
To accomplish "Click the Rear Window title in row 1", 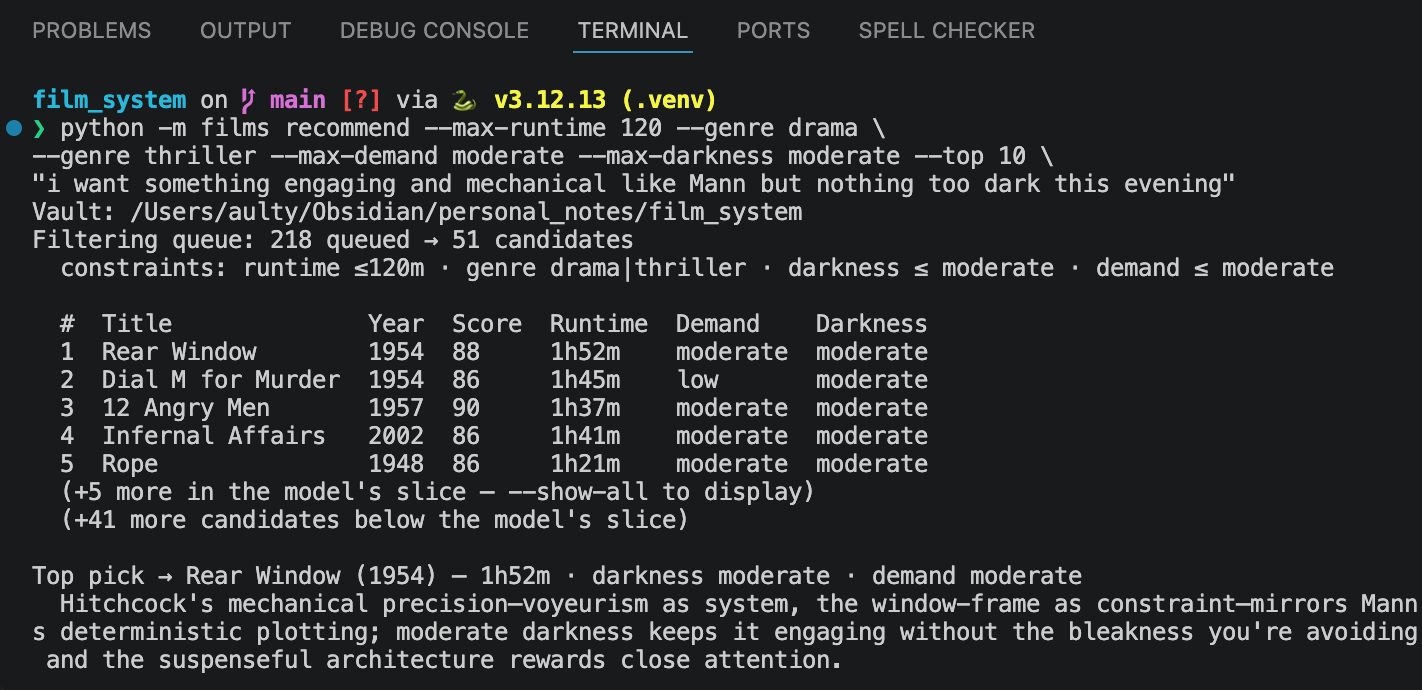I will (x=179, y=352).
